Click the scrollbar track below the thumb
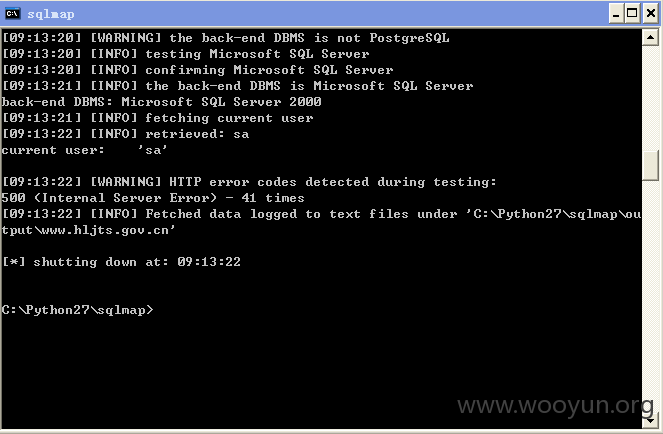This screenshot has height=434, width=663. pyautogui.click(x=650, y=296)
